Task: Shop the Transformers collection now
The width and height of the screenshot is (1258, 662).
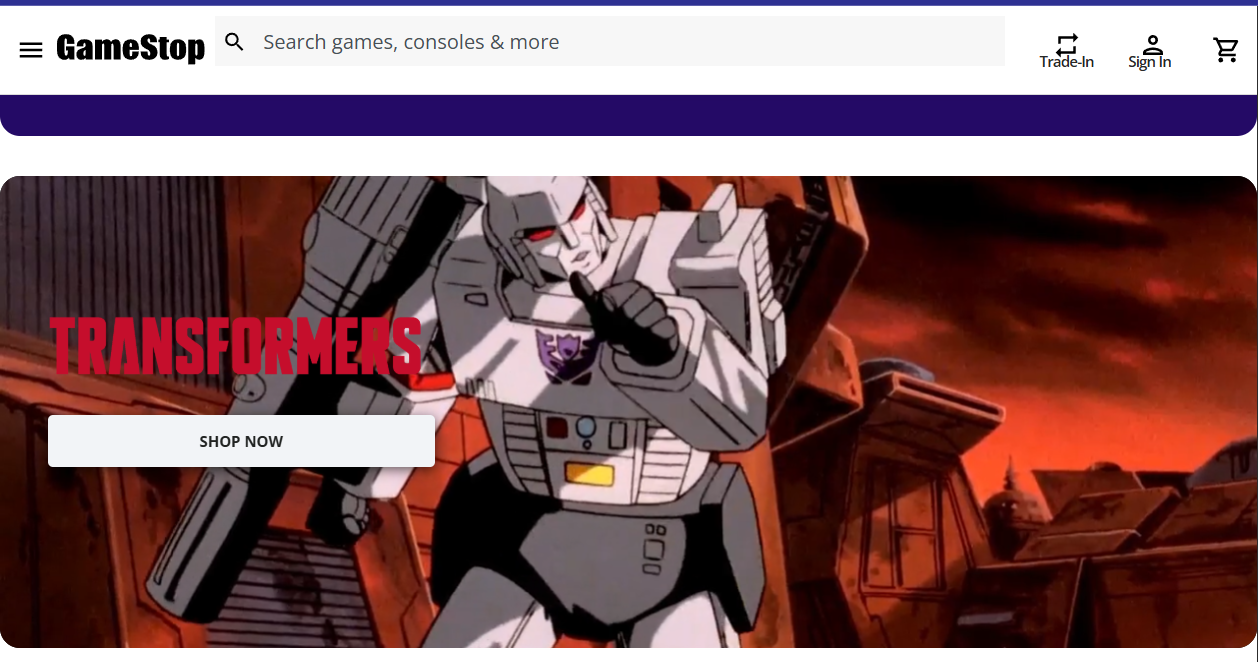Action: coord(240,441)
